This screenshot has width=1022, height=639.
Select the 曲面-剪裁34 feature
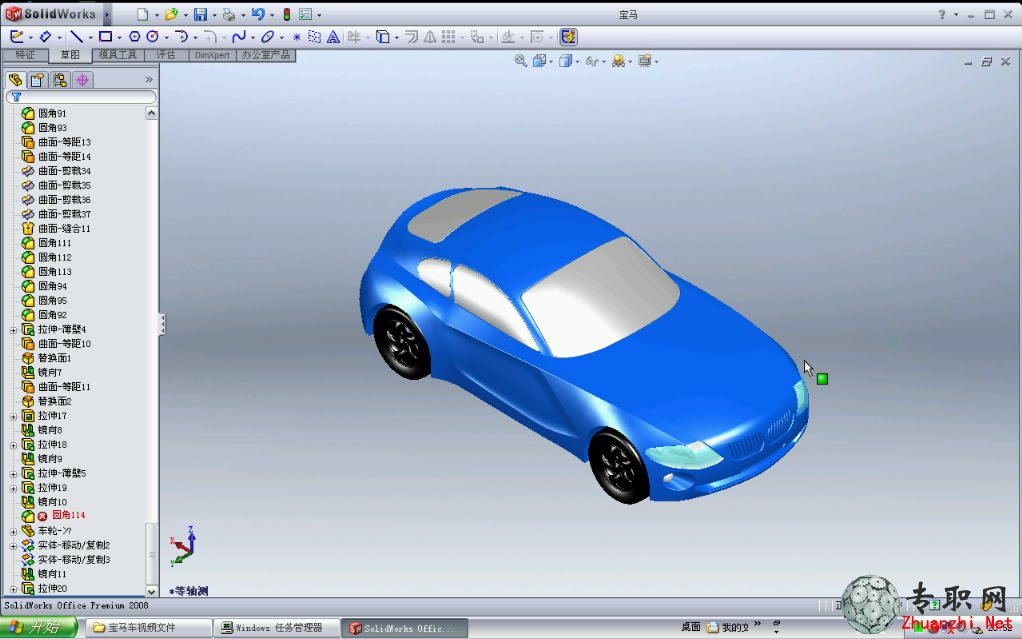(x=64, y=171)
